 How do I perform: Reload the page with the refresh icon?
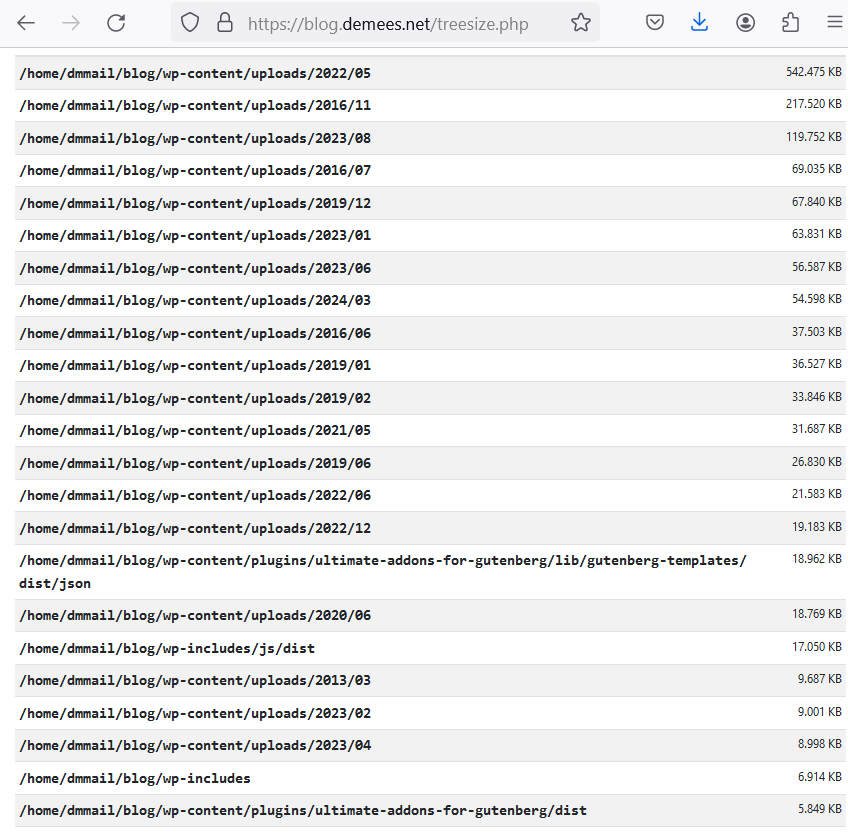[x=116, y=22]
